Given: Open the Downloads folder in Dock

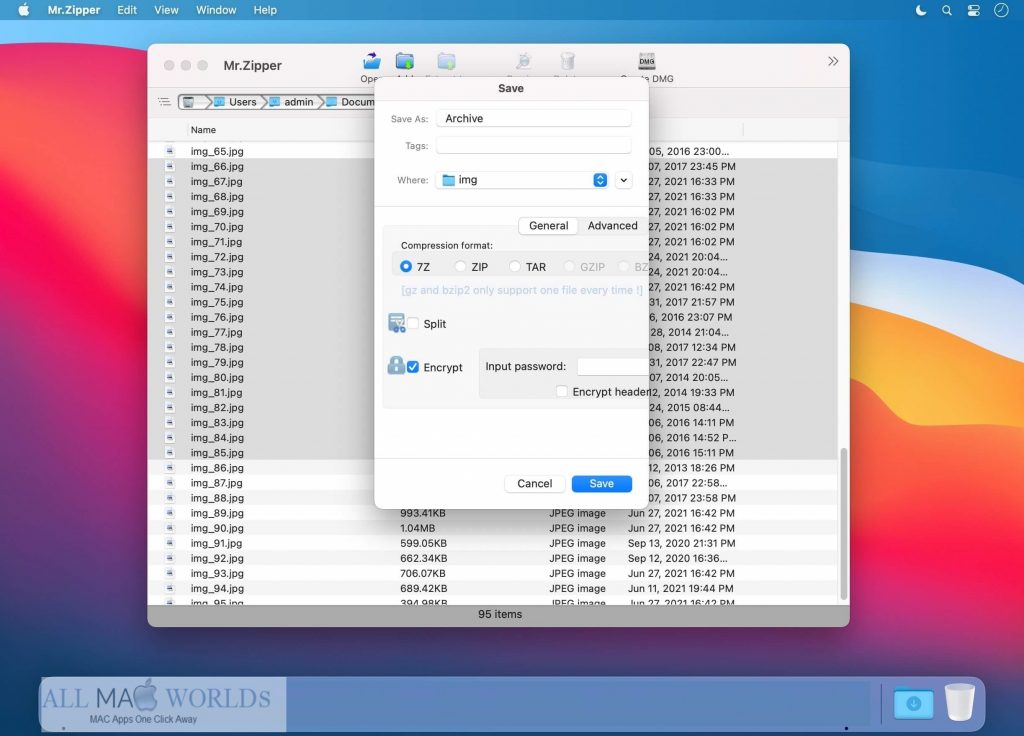Looking at the screenshot, I should point(913,703).
